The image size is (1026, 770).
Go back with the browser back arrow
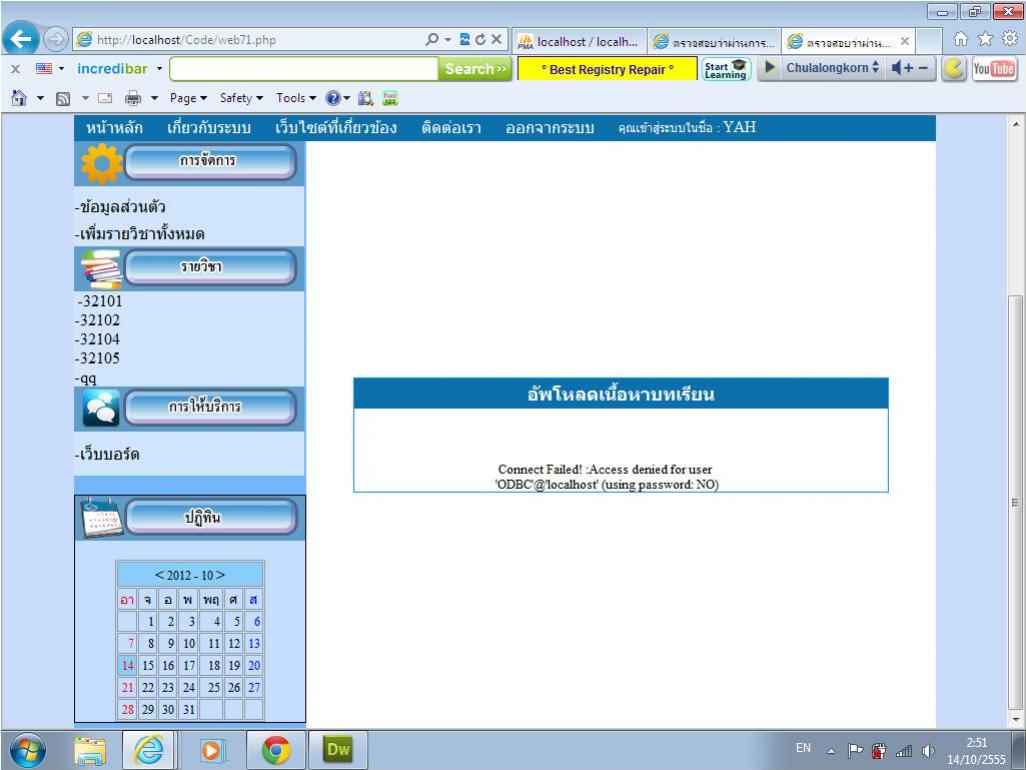[x=21, y=39]
